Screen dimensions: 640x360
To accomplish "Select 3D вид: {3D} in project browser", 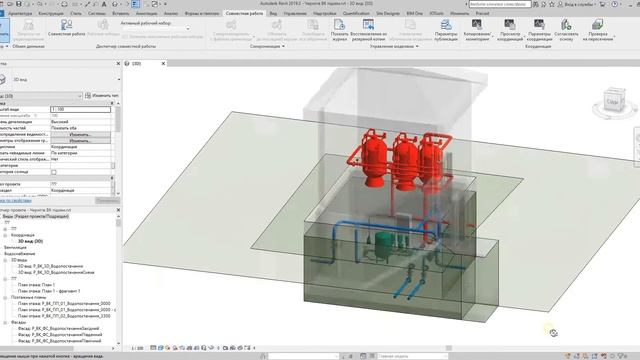I will (x=30, y=241).
